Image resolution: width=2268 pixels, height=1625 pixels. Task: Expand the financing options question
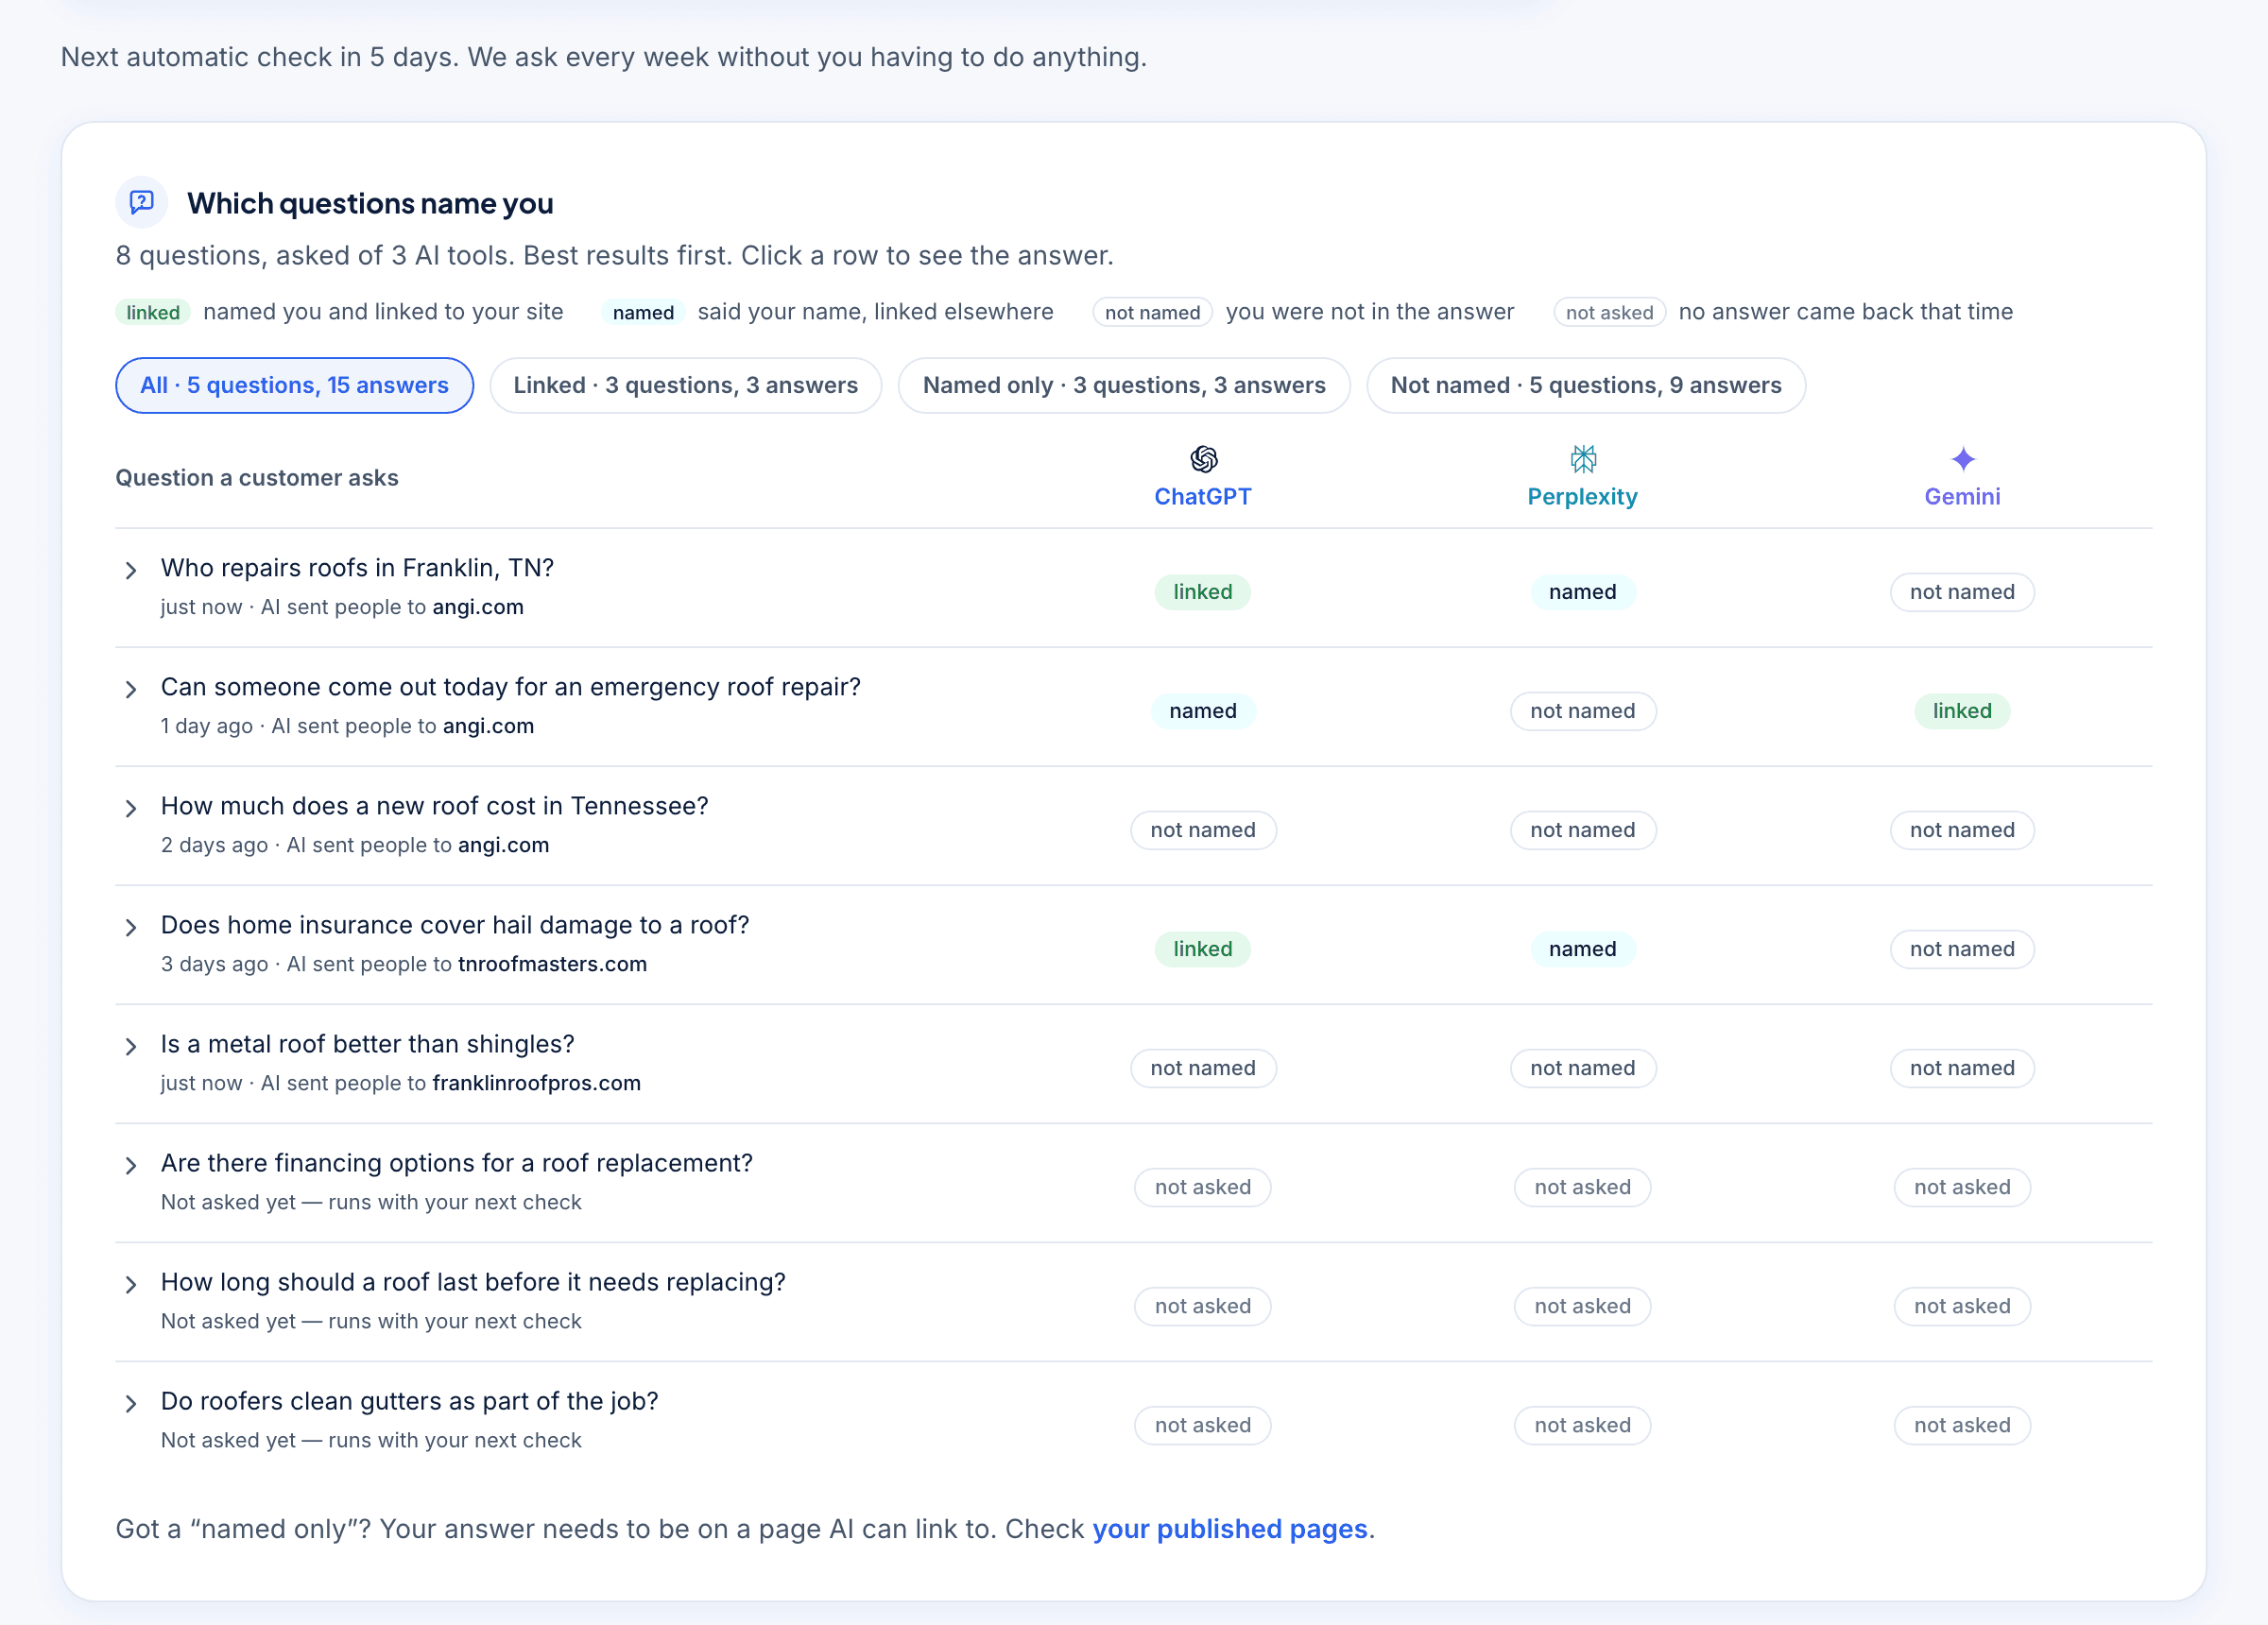point(131,1165)
